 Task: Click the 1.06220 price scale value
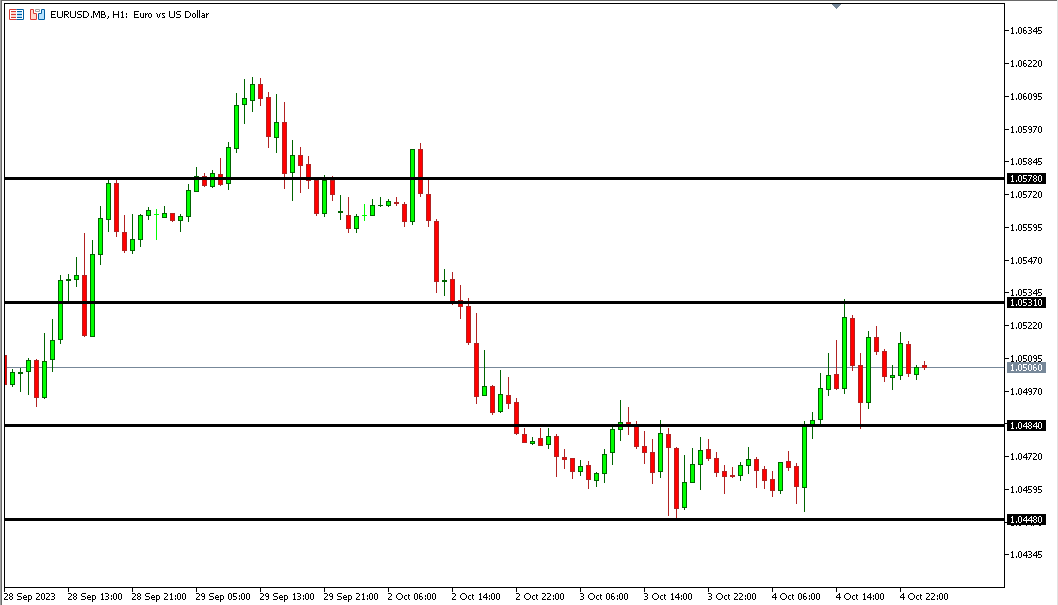click(x=1026, y=63)
